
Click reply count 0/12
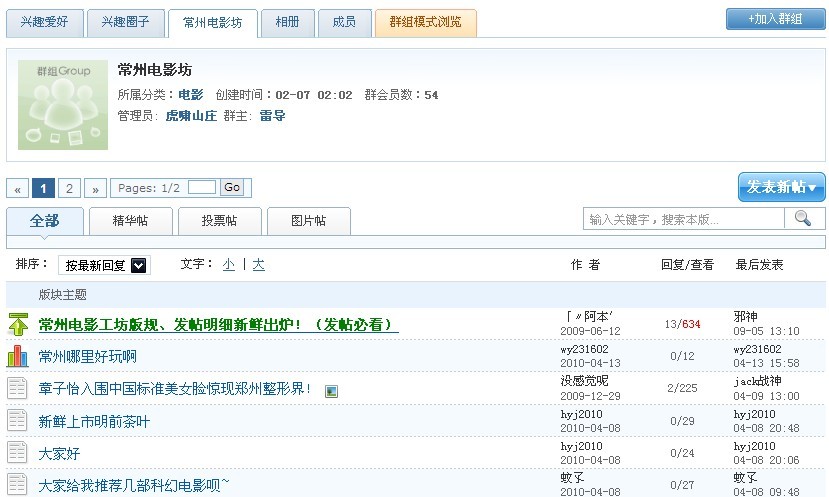coord(682,356)
